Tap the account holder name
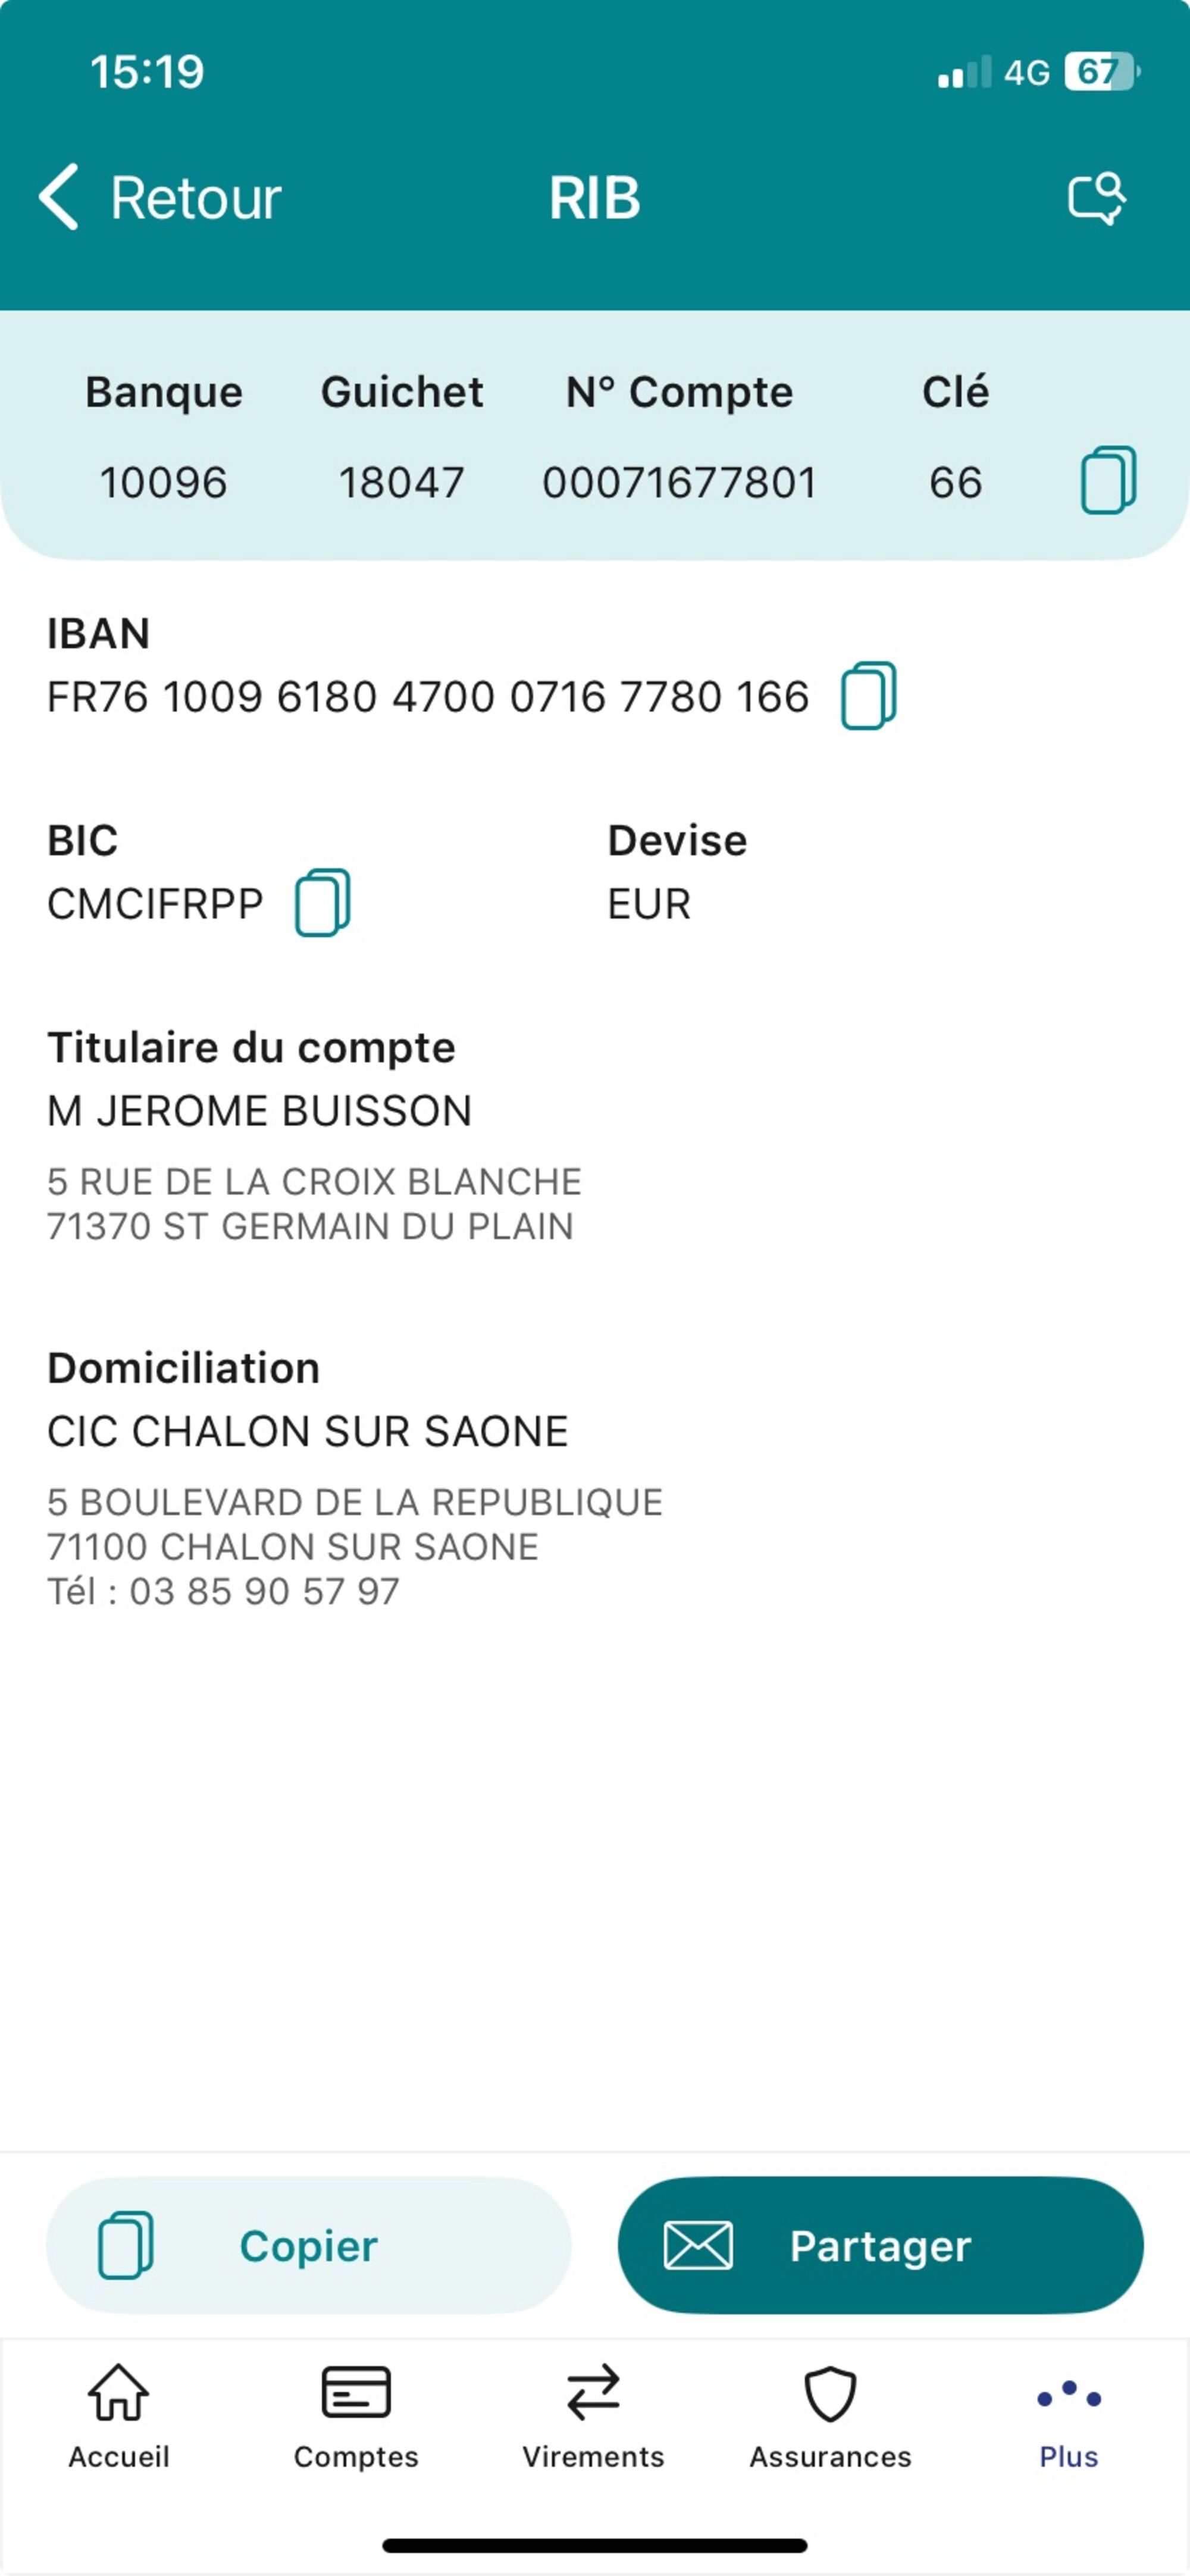The height and width of the screenshot is (2576, 1190). (260, 1111)
